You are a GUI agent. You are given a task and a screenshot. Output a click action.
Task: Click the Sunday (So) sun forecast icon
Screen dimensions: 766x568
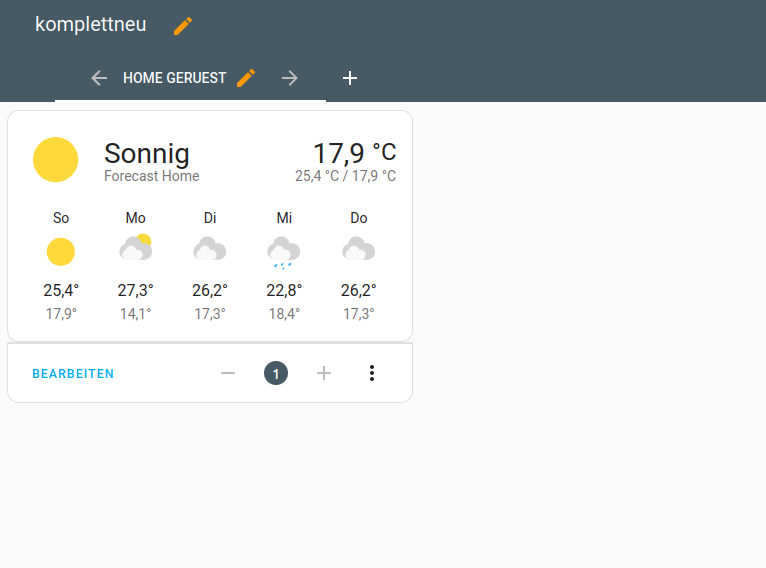pyautogui.click(x=61, y=251)
